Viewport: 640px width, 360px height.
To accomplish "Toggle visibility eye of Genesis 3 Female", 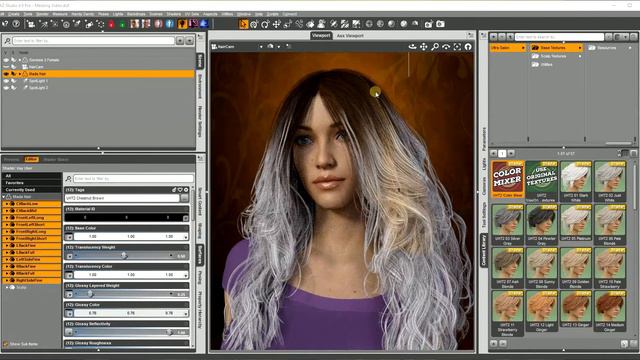I will click(x=6, y=60).
